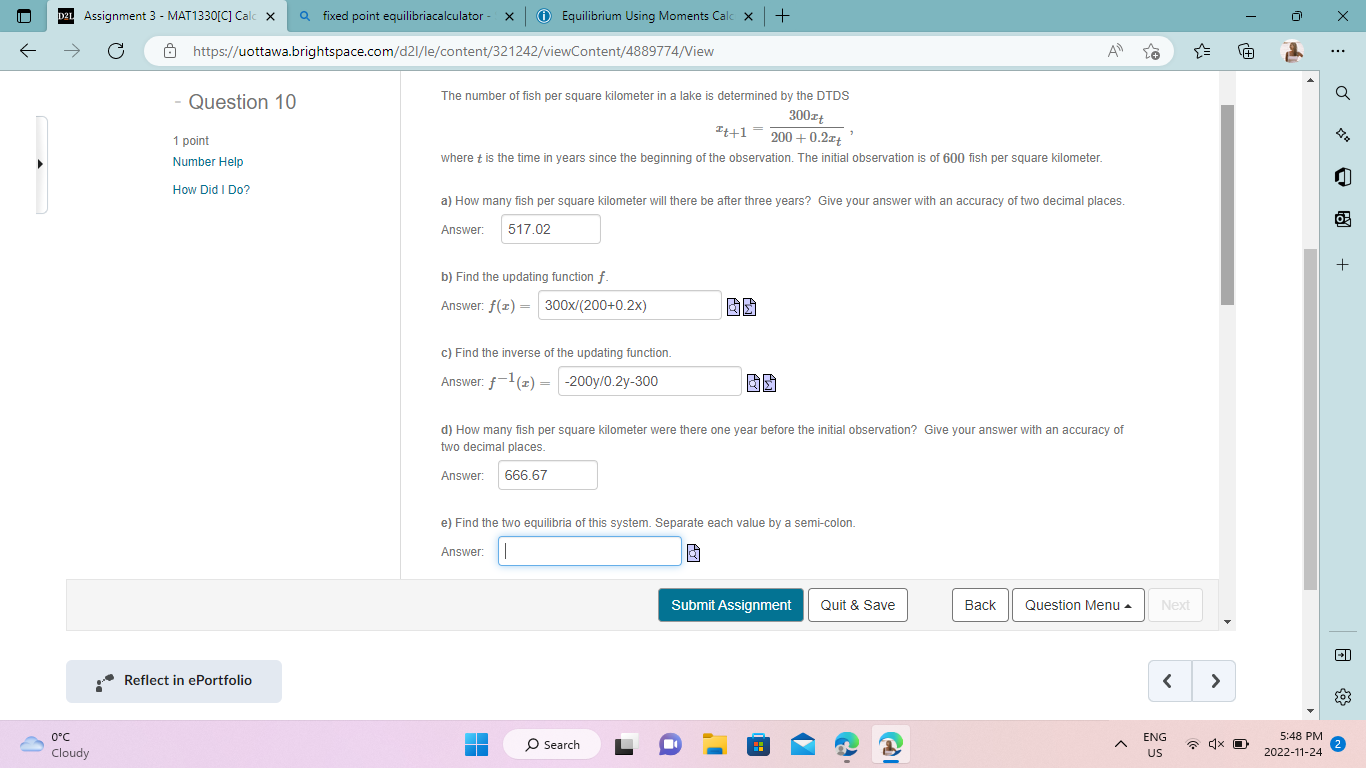Expand hidden icons in the system tray
1366x768 pixels.
coord(1121,744)
